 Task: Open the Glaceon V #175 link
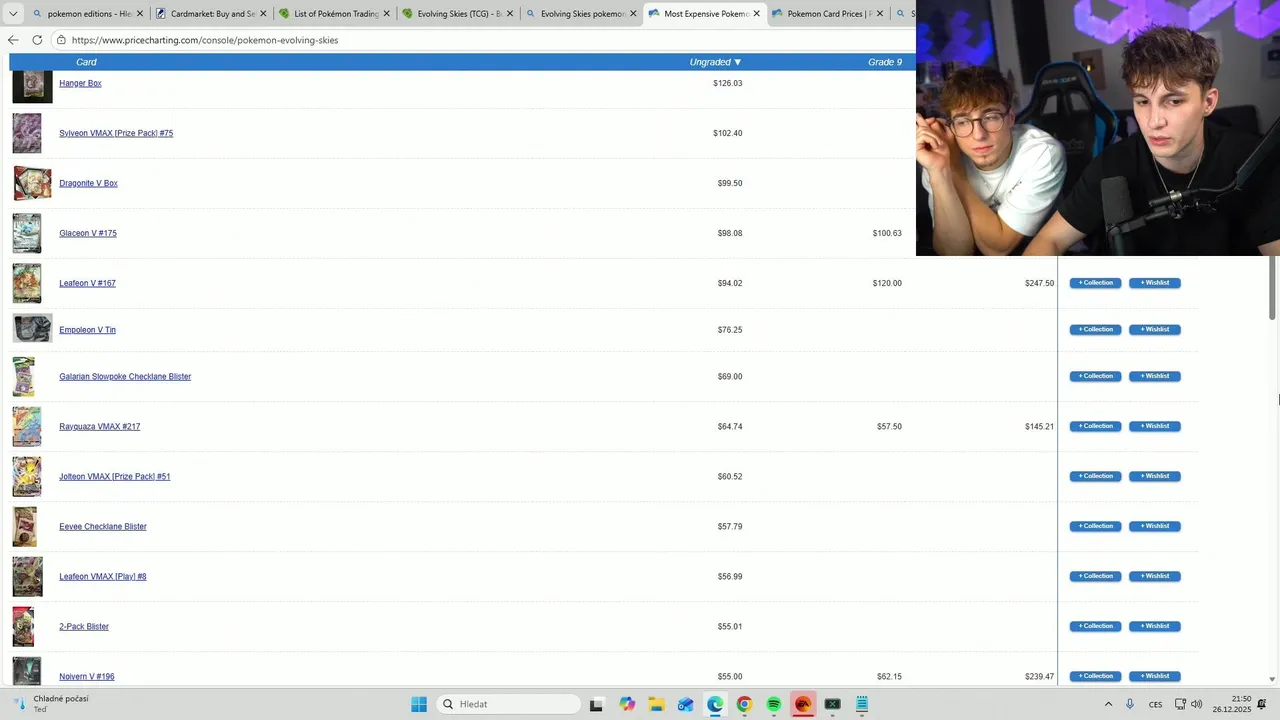click(x=88, y=233)
